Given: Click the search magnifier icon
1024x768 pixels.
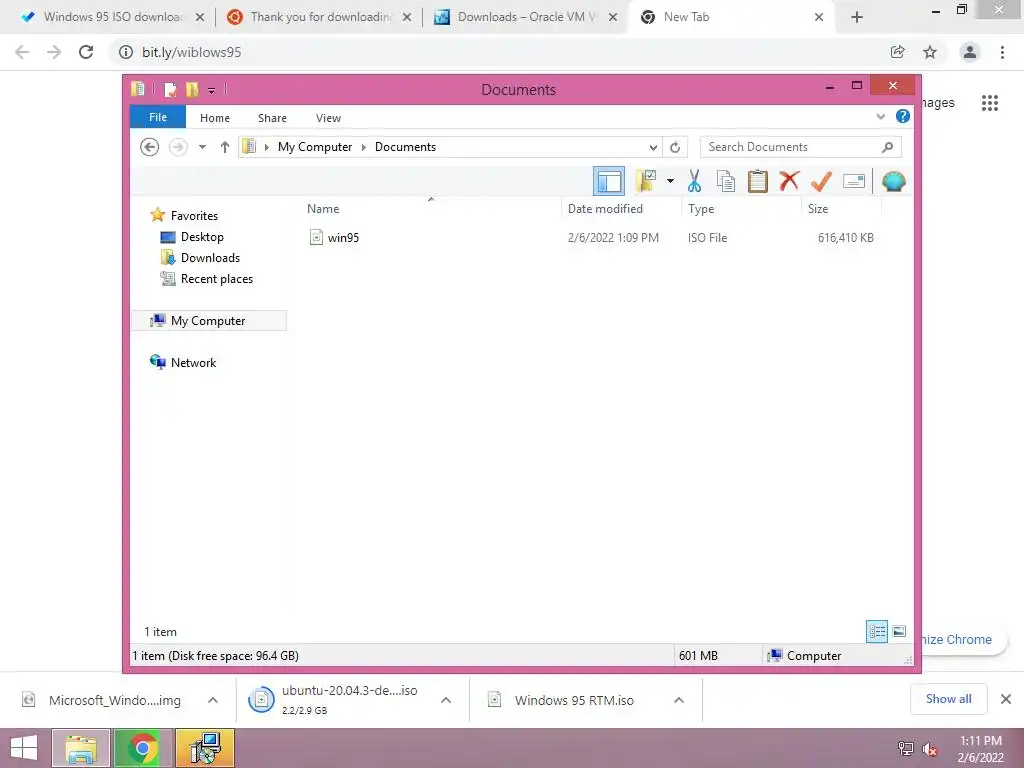Looking at the screenshot, I should 888,147.
